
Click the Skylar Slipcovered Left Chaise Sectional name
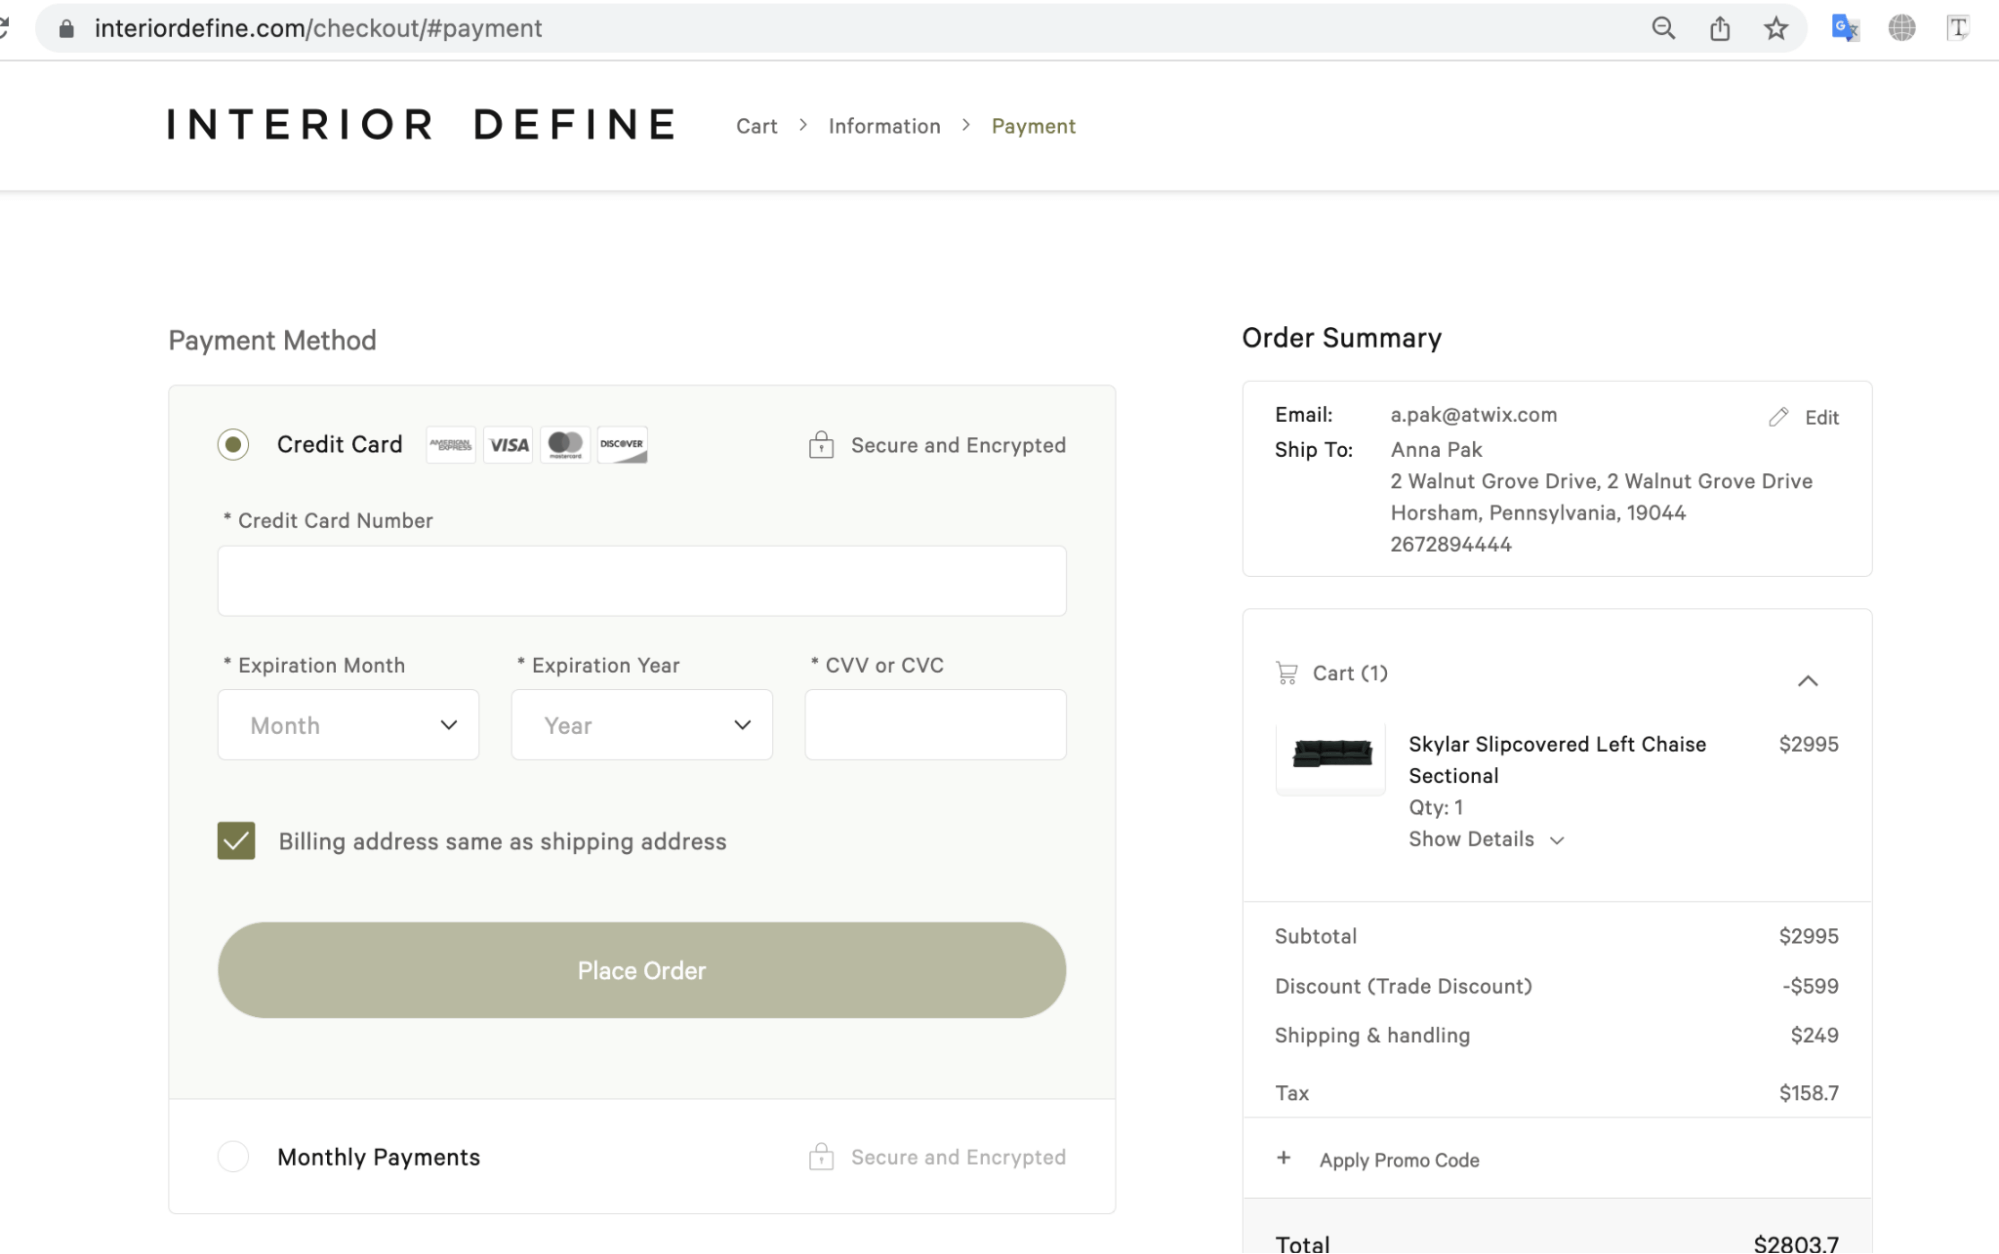[x=1557, y=760]
